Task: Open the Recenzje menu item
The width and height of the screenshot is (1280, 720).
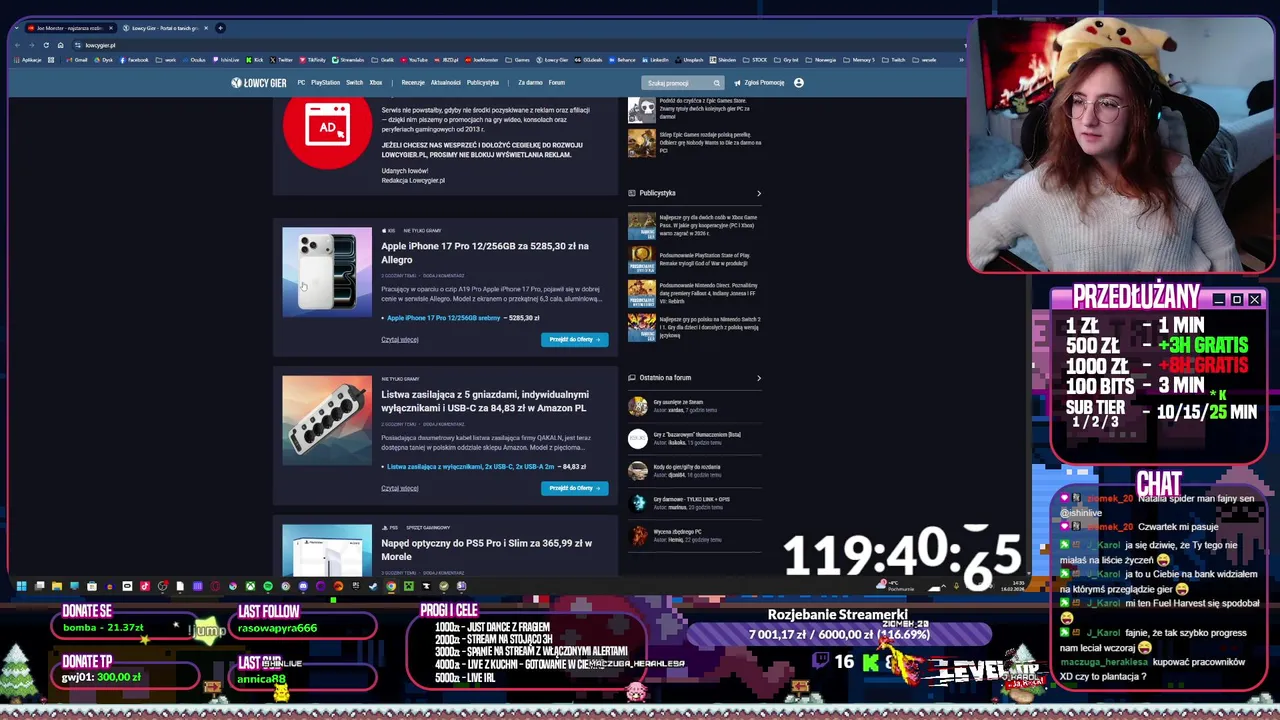Action: point(413,83)
